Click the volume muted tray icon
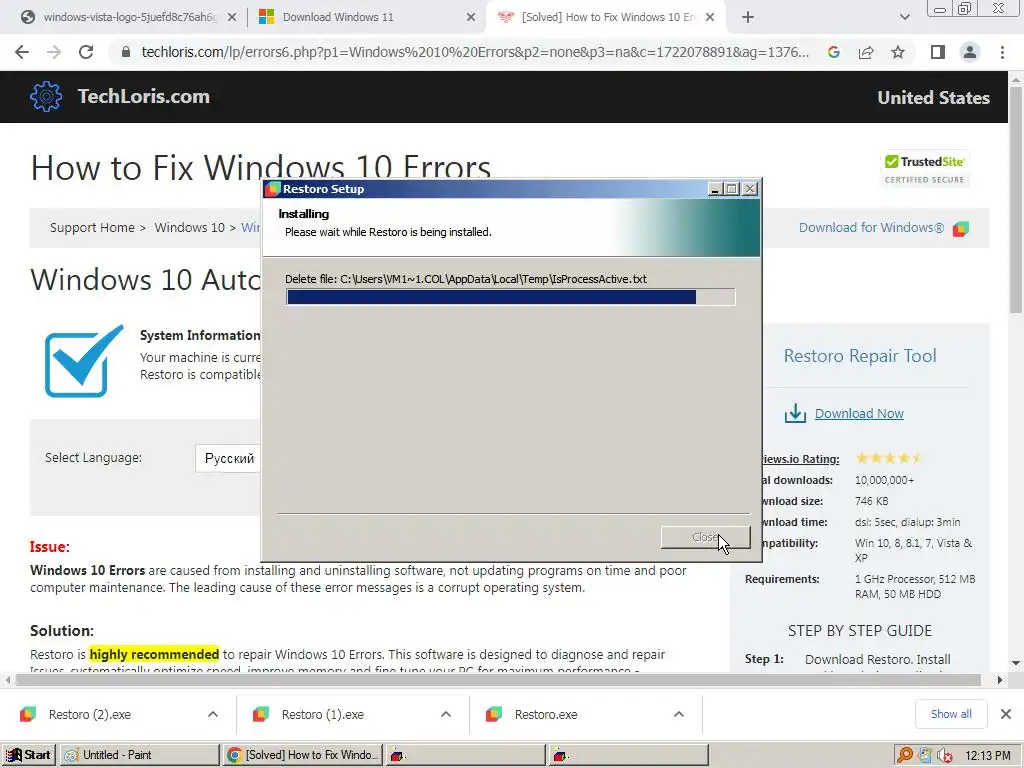 point(944,756)
